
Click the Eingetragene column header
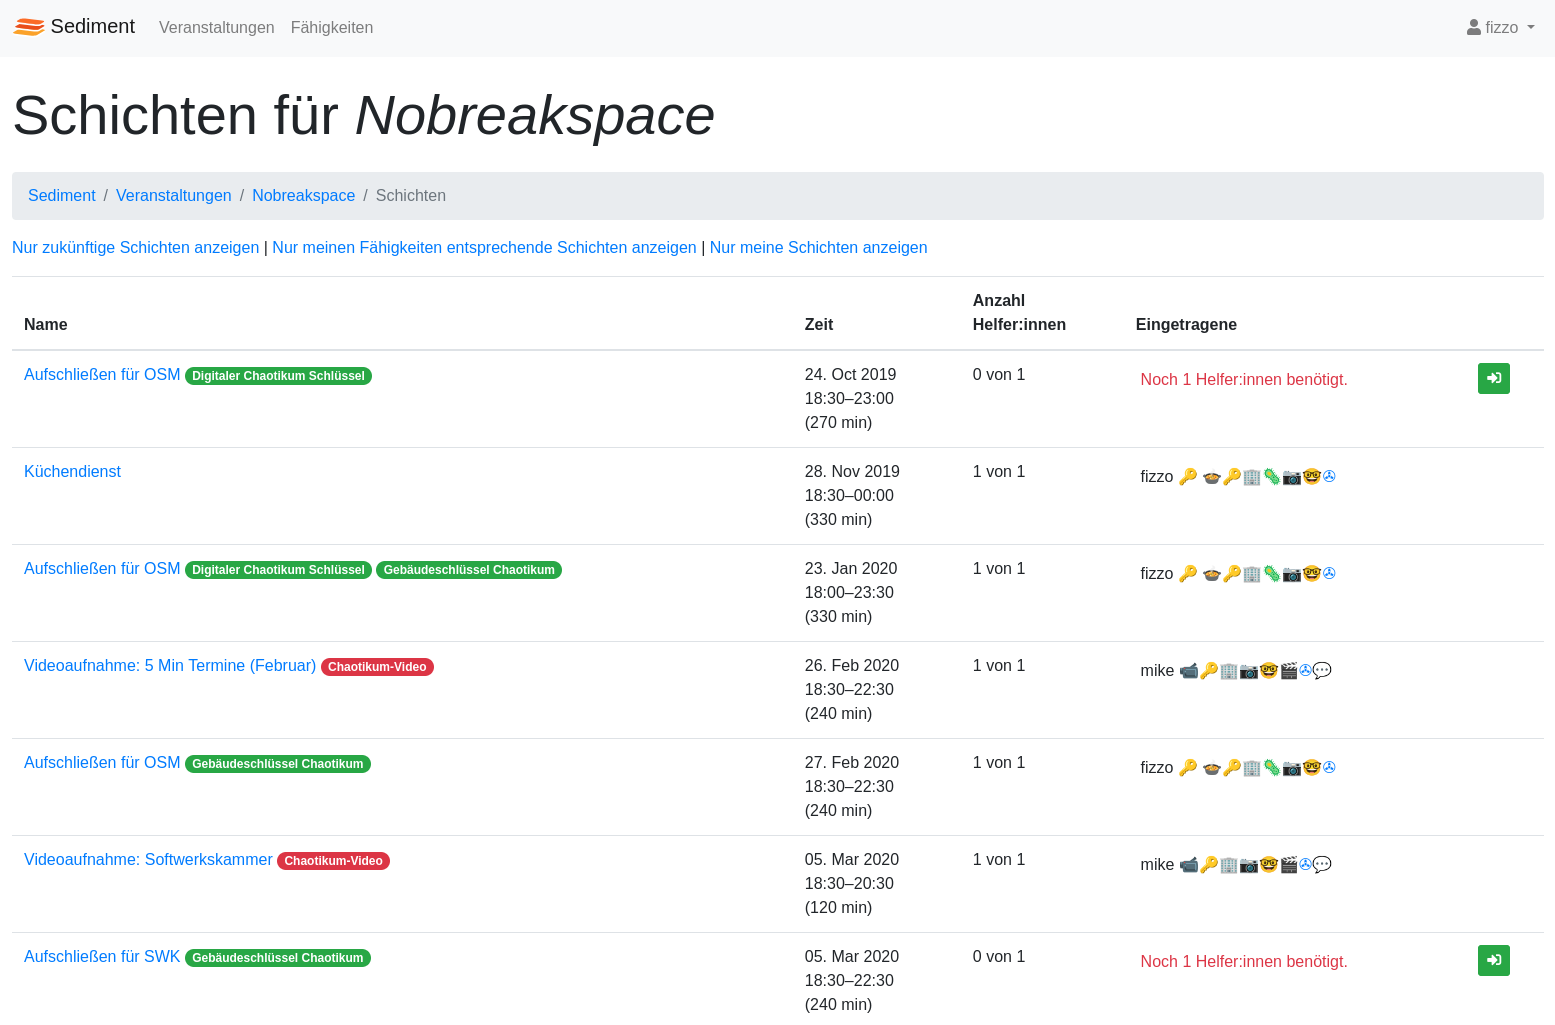(x=1186, y=325)
